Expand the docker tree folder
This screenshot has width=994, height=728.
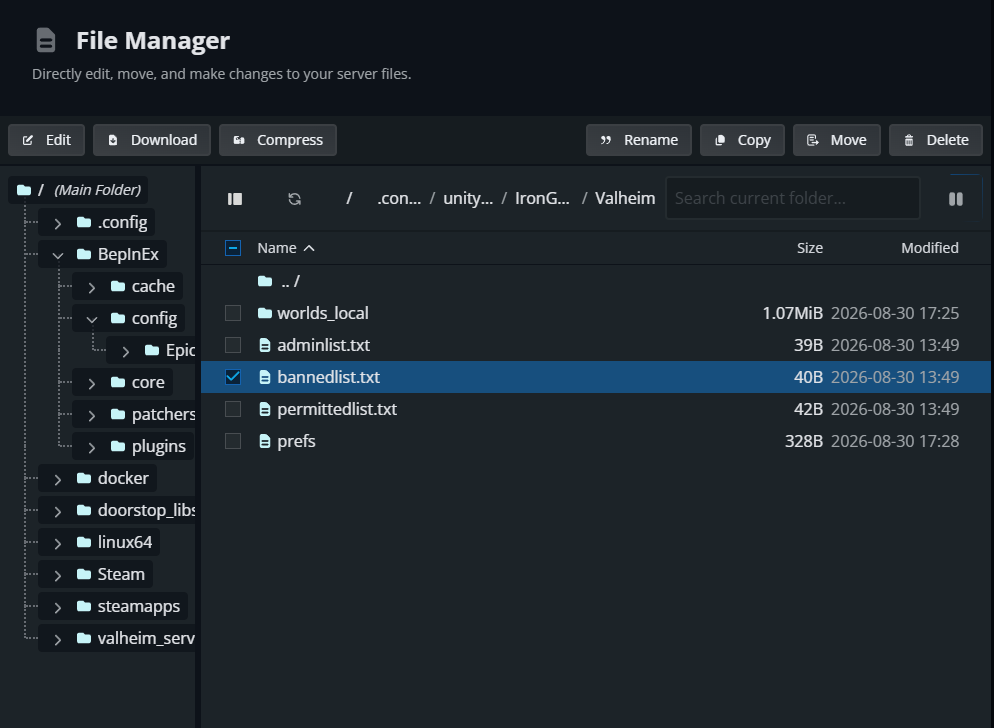tap(58, 479)
